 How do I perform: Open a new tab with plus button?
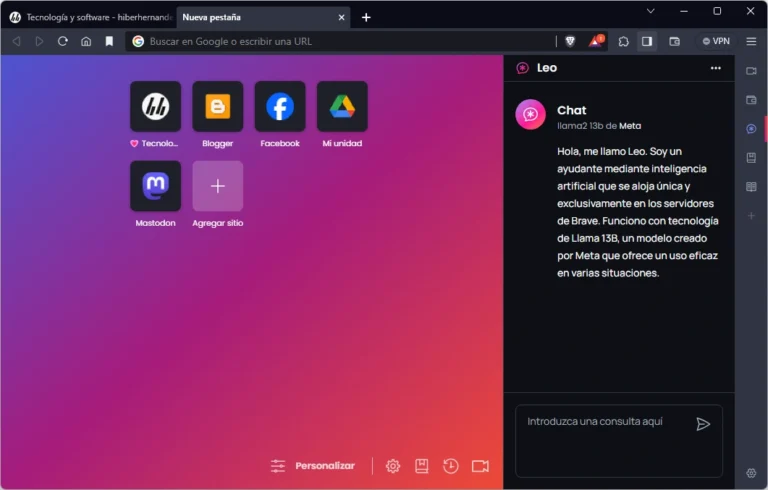366,17
